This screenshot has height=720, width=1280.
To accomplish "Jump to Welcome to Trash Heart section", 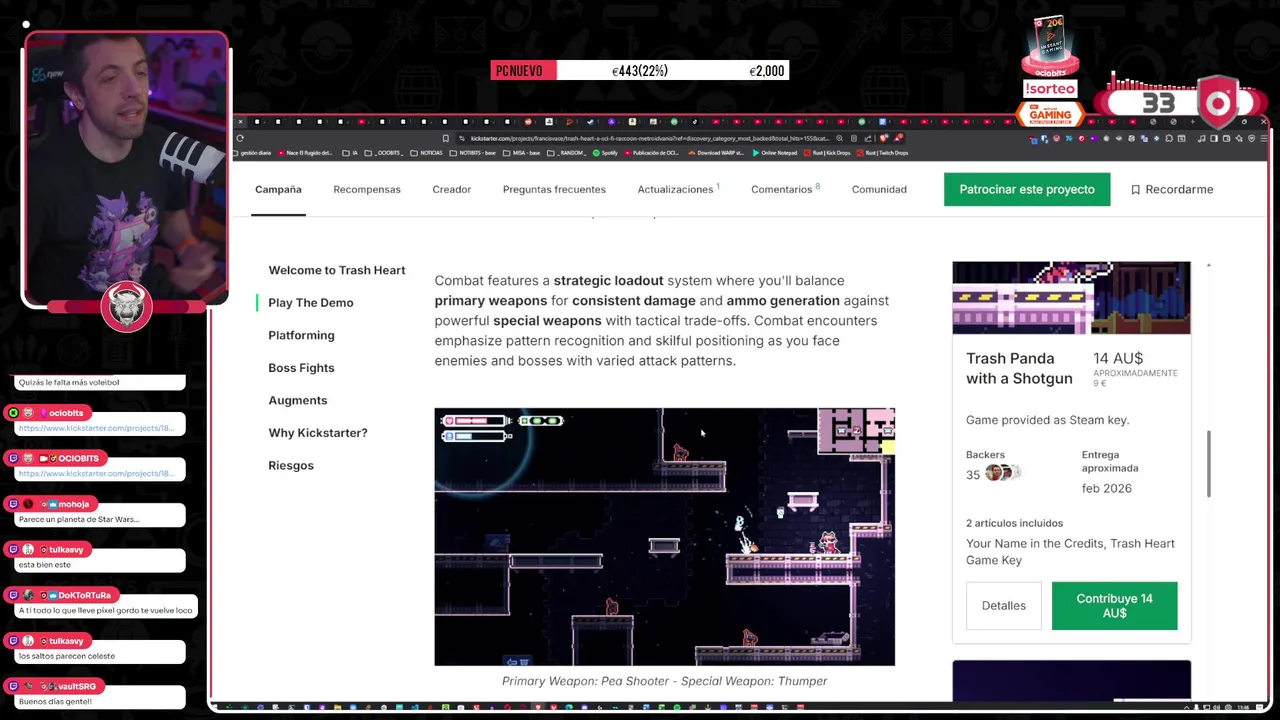I will click(336, 270).
